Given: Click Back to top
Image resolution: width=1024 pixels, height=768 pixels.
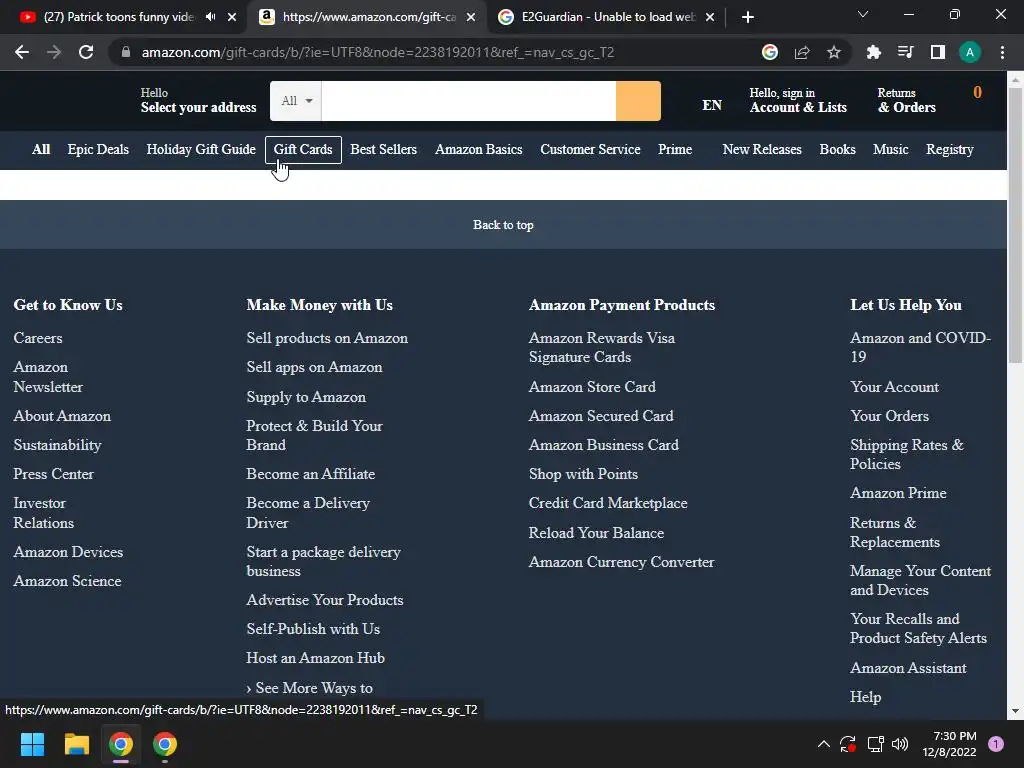Looking at the screenshot, I should click(x=503, y=225).
